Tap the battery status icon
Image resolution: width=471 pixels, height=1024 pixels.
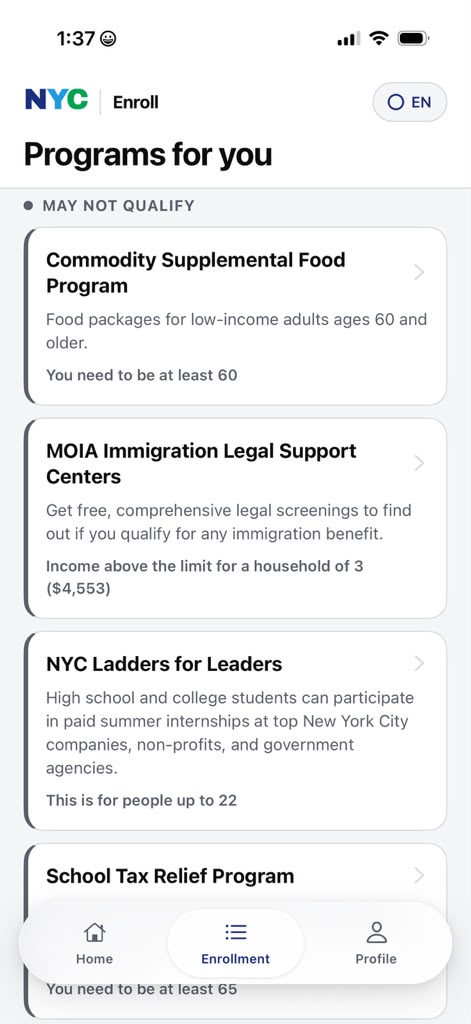[414, 39]
